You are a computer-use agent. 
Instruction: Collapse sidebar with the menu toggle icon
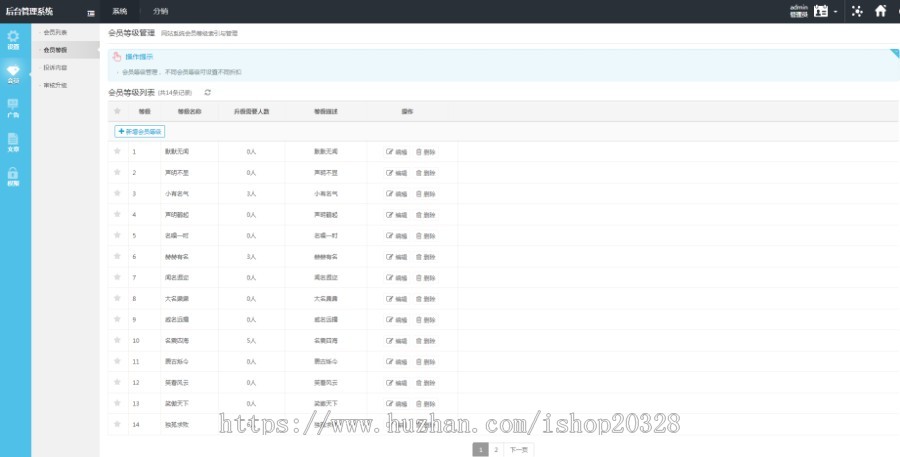coord(91,13)
